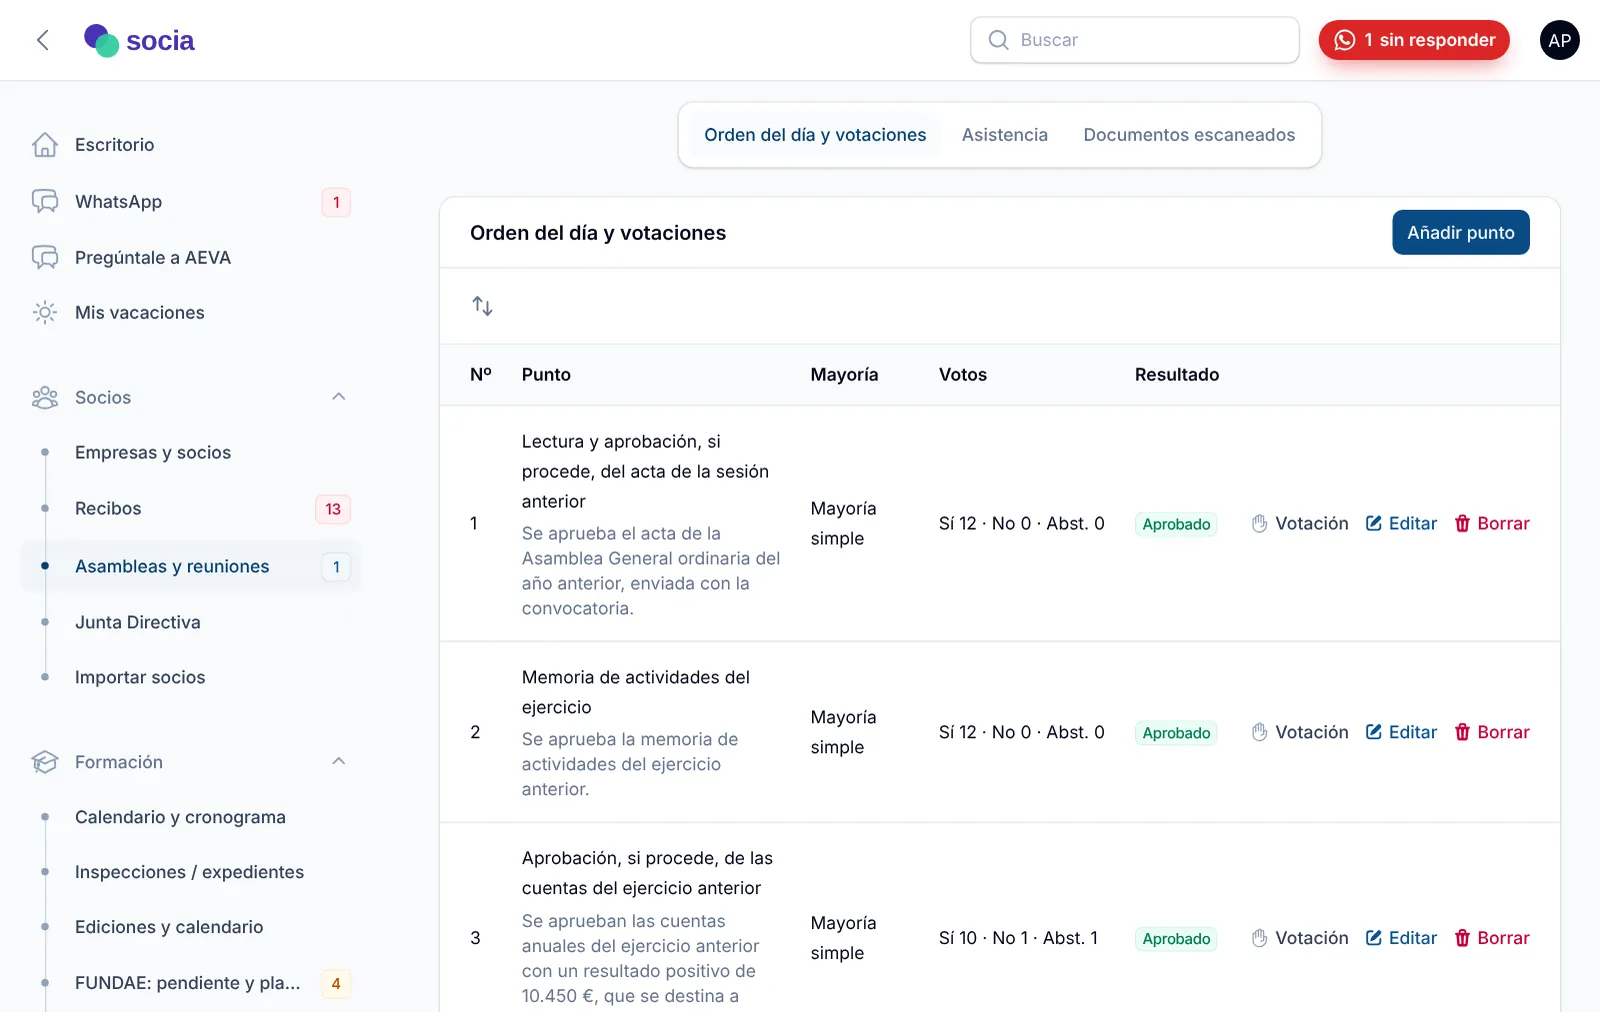1600x1012 pixels.
Task: Click the search magnifier icon
Action: pos(998,40)
